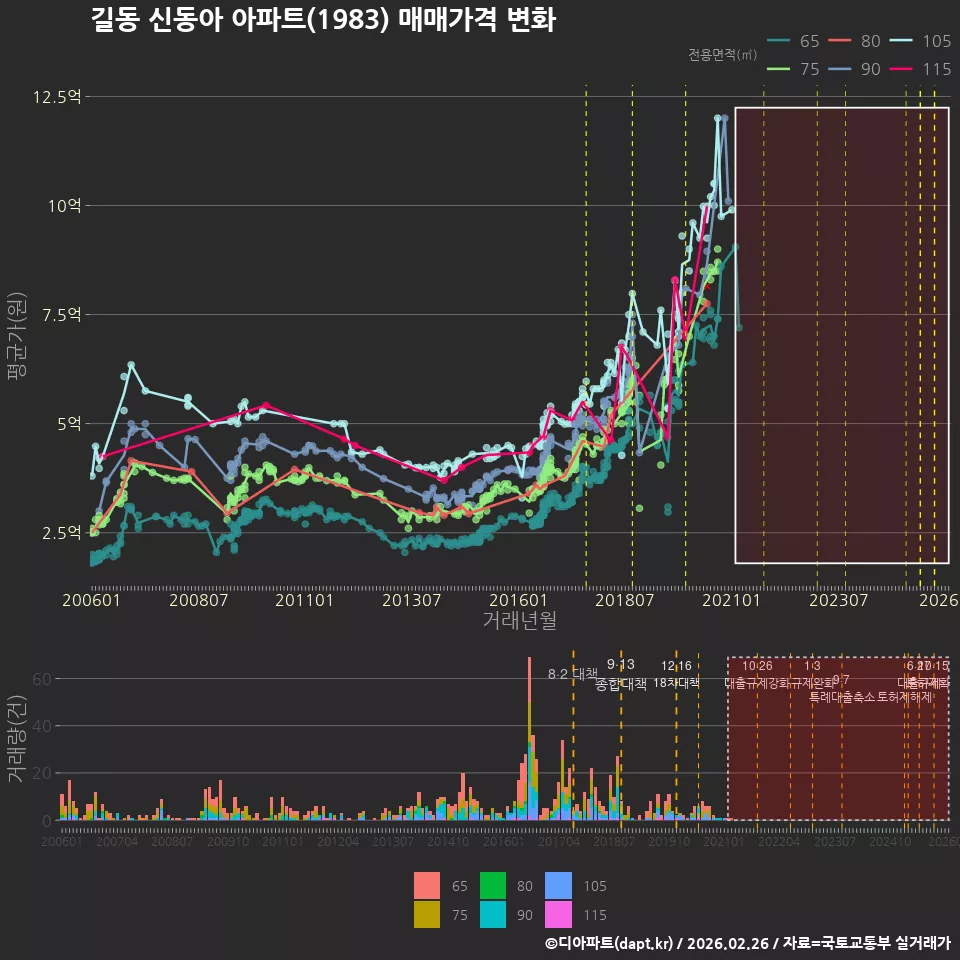Viewport: 960px width, 960px height.
Task: Click the 90 area line legend marker
Action: point(839,69)
